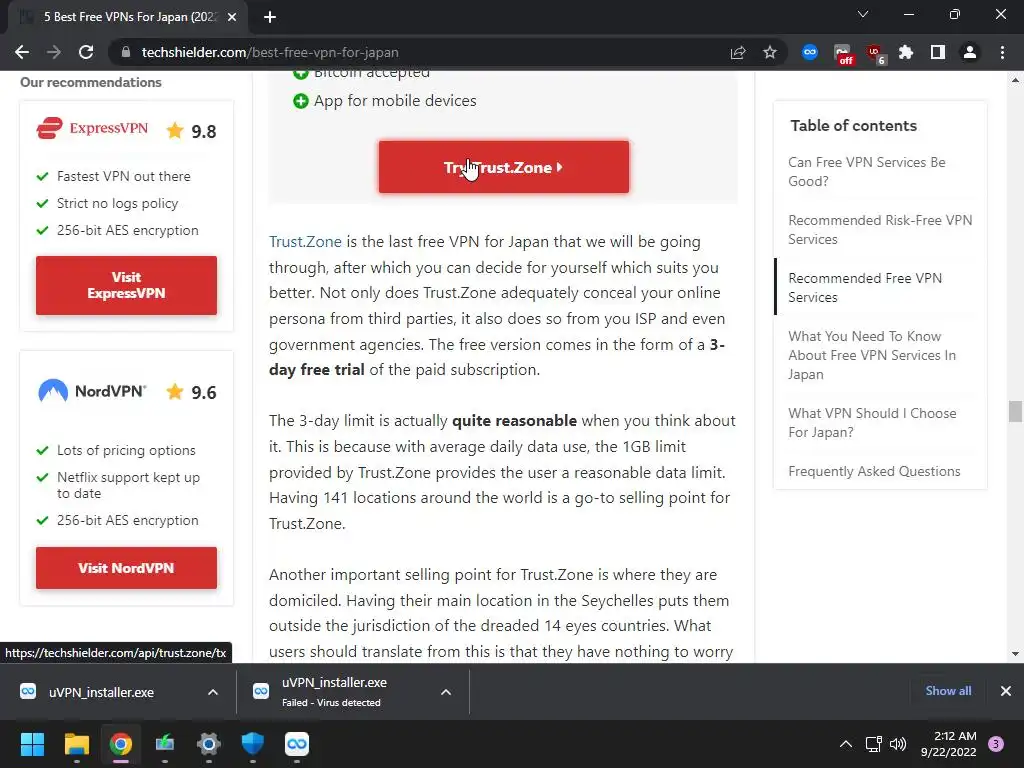This screenshot has width=1024, height=768.
Task: Click the browser forward arrow
Action: pyautogui.click(x=54, y=52)
